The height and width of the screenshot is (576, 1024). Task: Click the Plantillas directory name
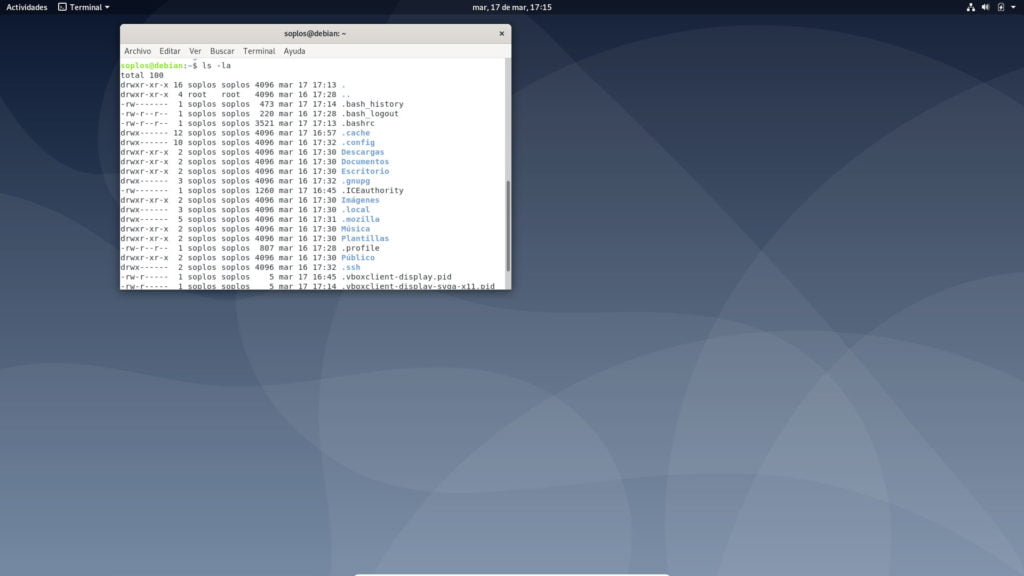click(x=365, y=238)
